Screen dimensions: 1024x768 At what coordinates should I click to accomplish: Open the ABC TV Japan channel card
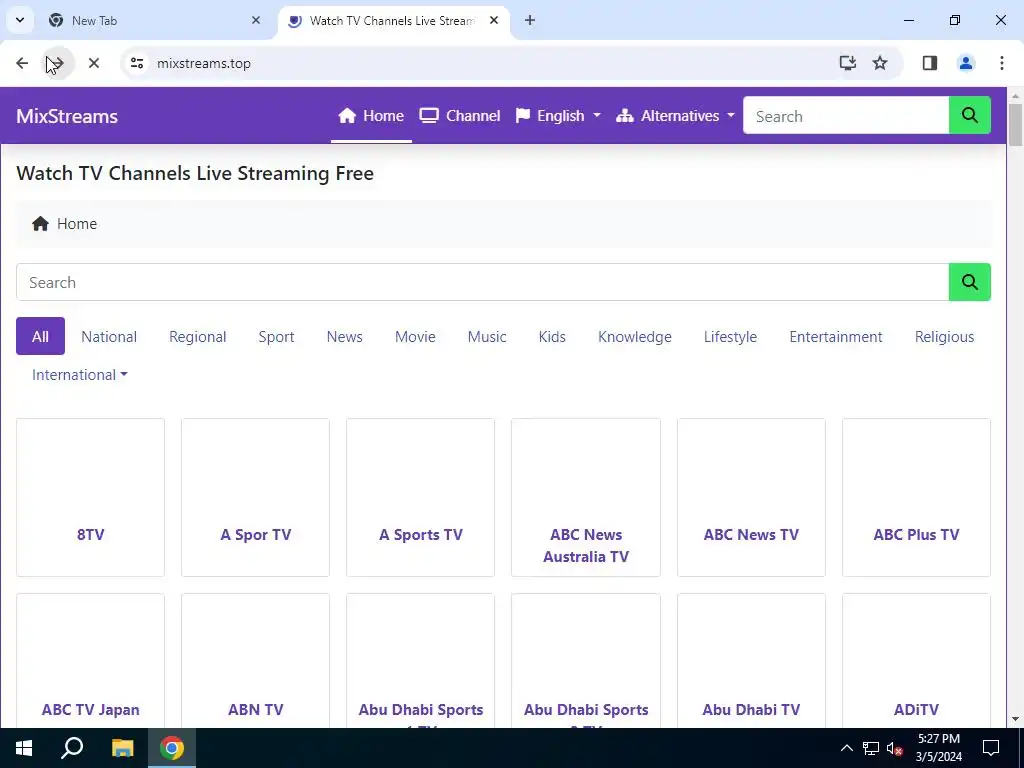click(90, 661)
